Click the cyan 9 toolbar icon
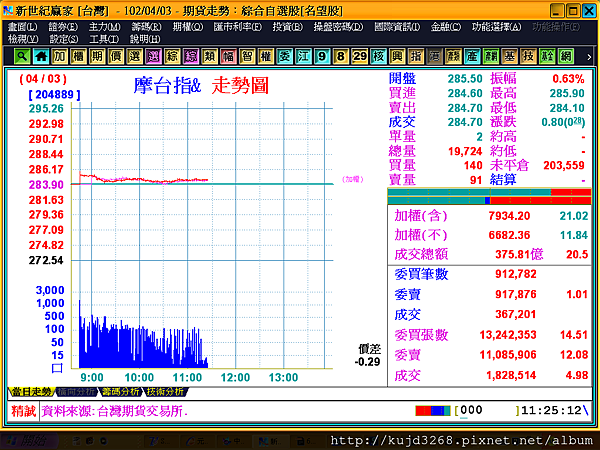This screenshot has height=450, width=600. pos(322,57)
